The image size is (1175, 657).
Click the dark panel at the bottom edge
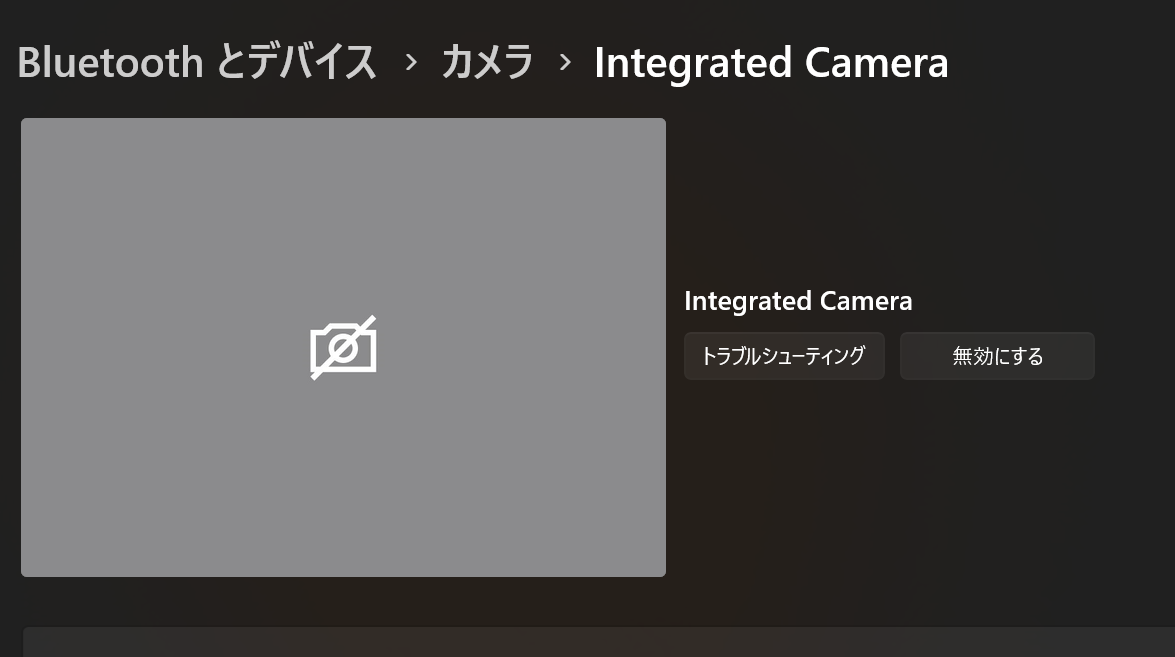coord(598,642)
